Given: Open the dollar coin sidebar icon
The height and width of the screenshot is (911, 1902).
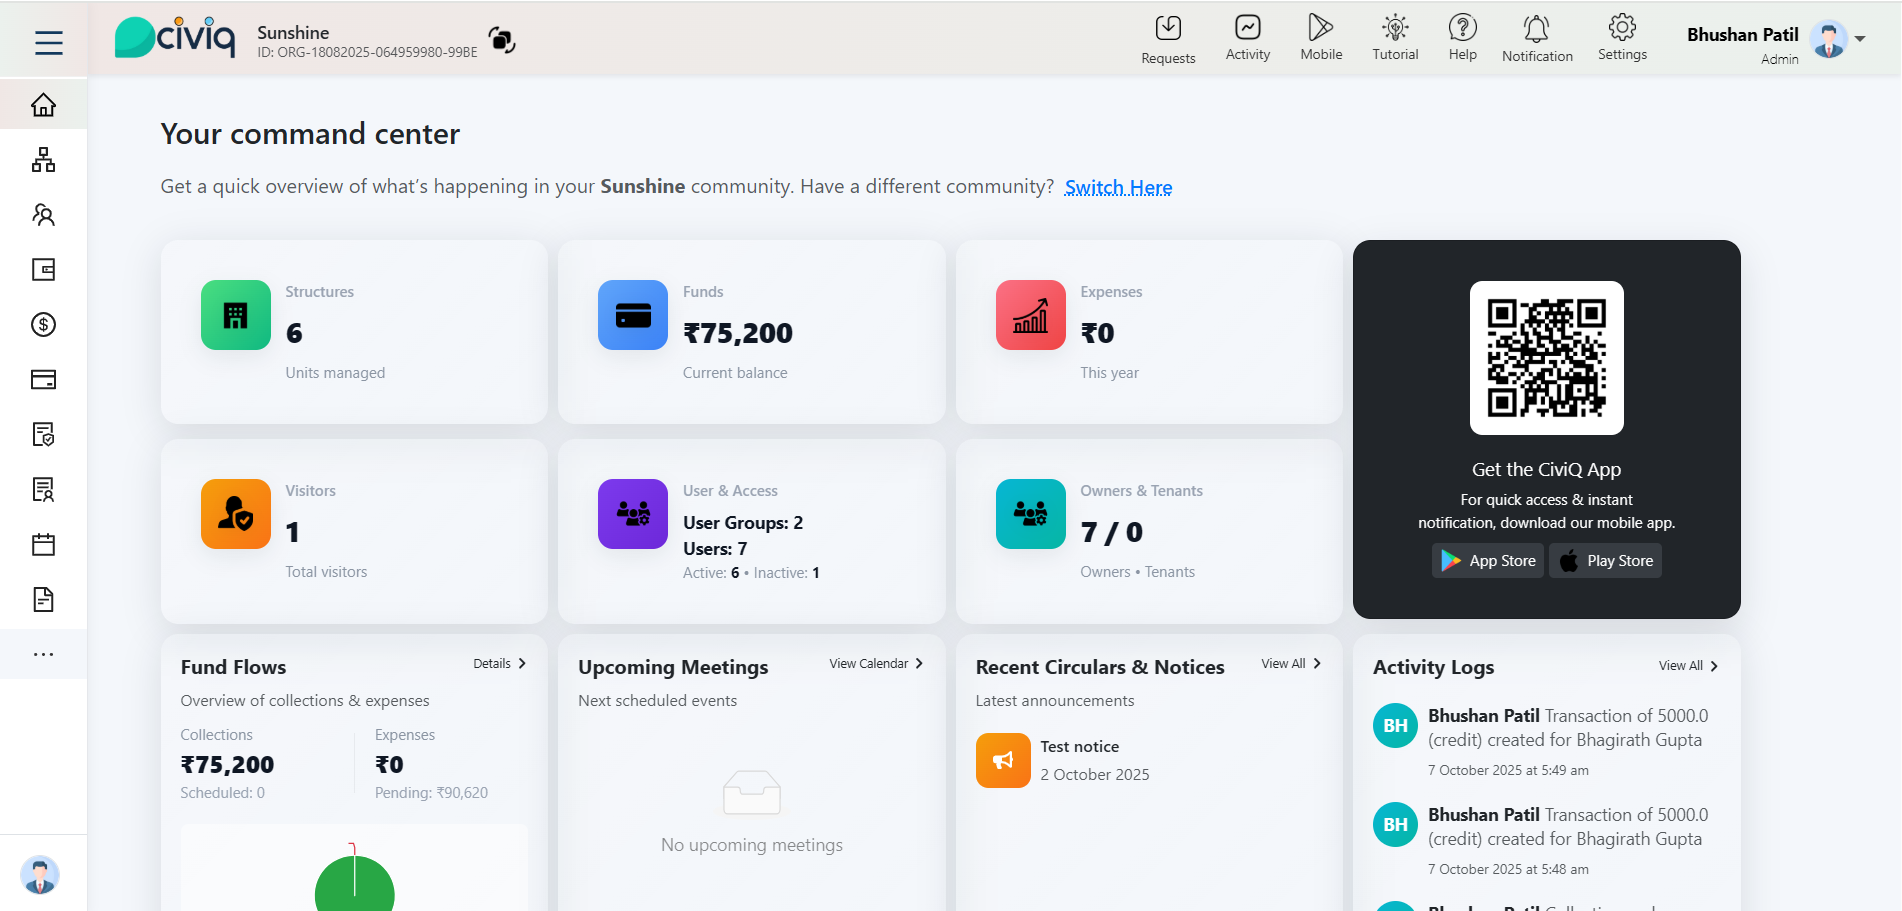Looking at the screenshot, I should [x=43, y=325].
